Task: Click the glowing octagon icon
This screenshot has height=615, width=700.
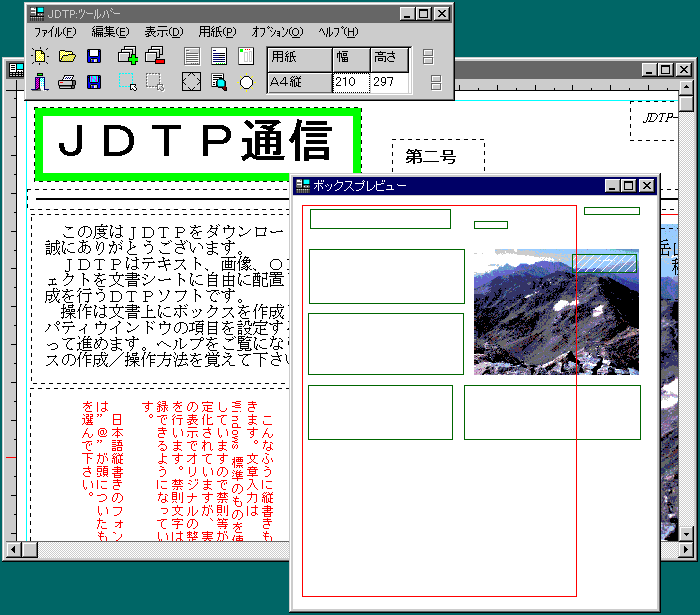Action: (246, 83)
